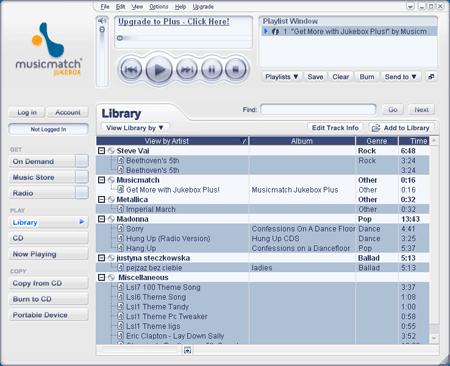The height and width of the screenshot is (366, 450).
Task: Click the track progress slider handle
Action: [x=120, y=38]
